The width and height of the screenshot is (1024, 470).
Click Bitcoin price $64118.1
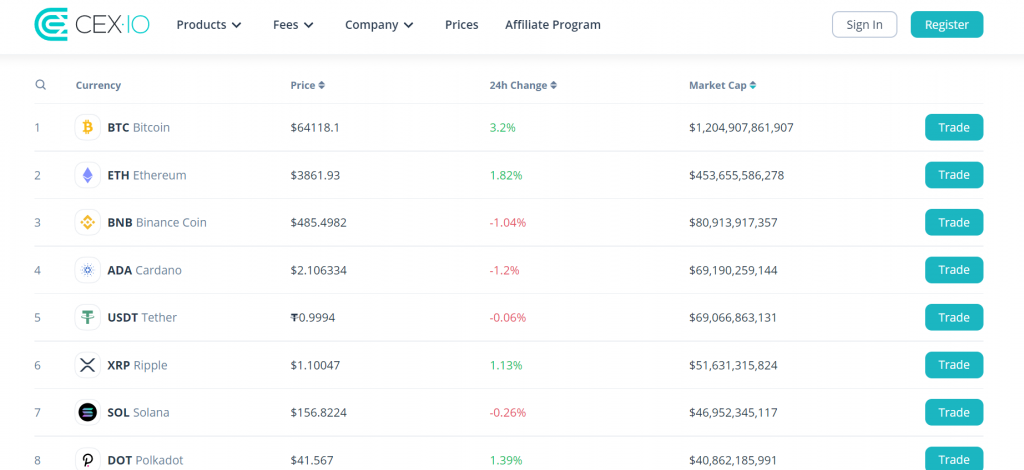pyautogui.click(x=315, y=127)
